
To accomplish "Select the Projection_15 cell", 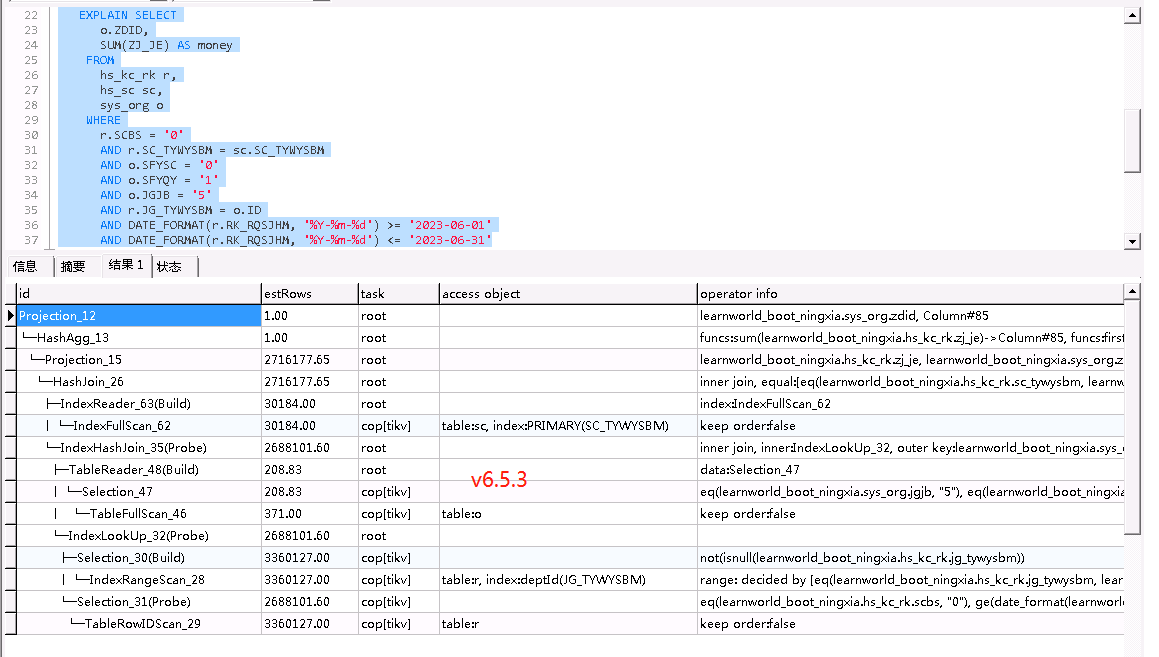I will click(x=138, y=360).
